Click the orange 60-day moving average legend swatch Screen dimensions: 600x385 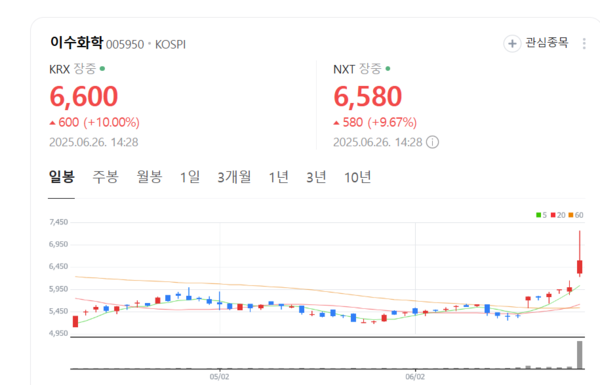[571, 215]
